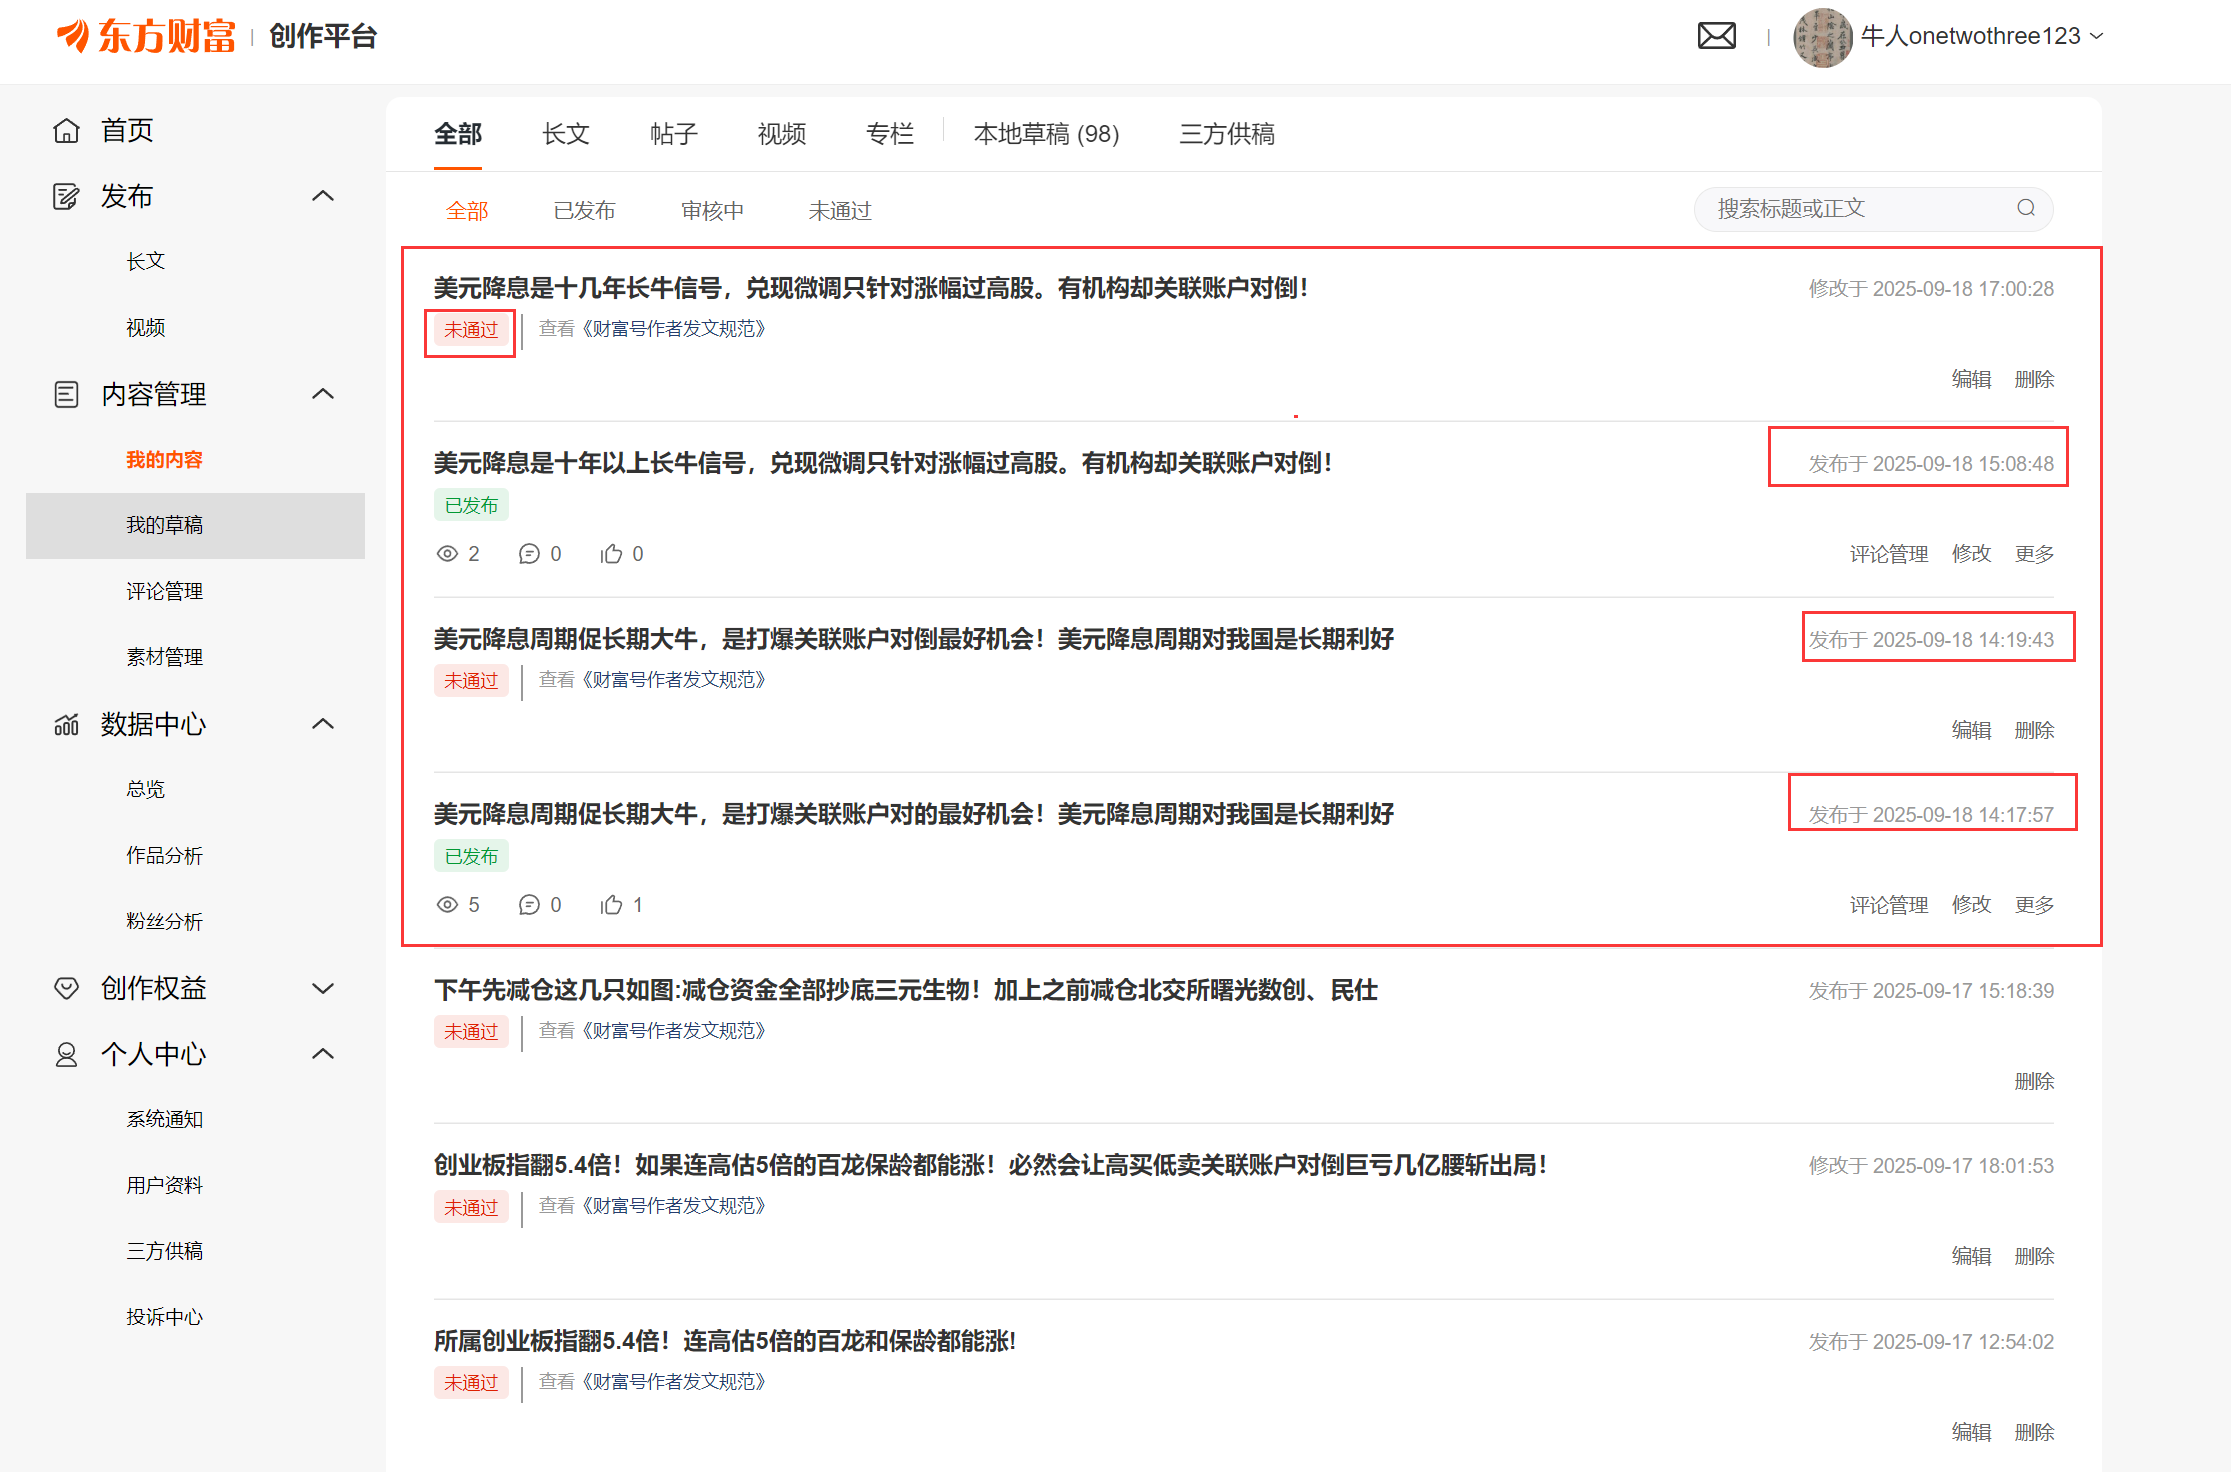2231x1472 pixels.
Task: Filter list by 已发布 status
Action: point(584,211)
